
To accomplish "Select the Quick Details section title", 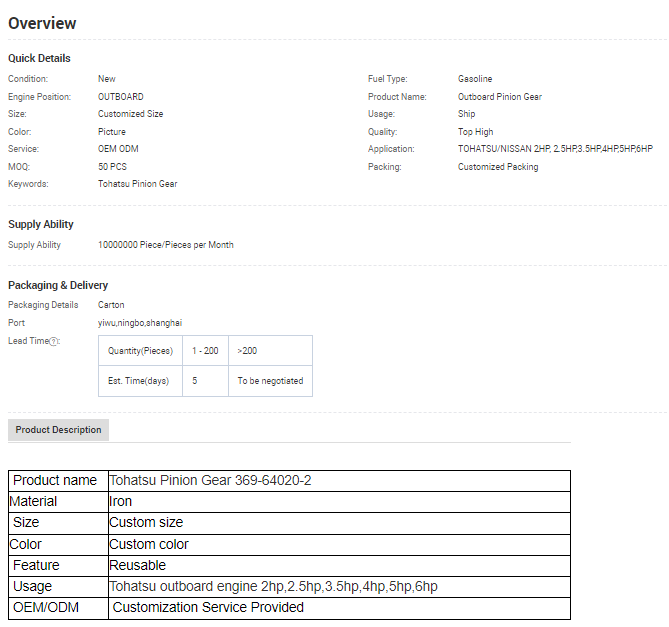I will pos(39,58).
